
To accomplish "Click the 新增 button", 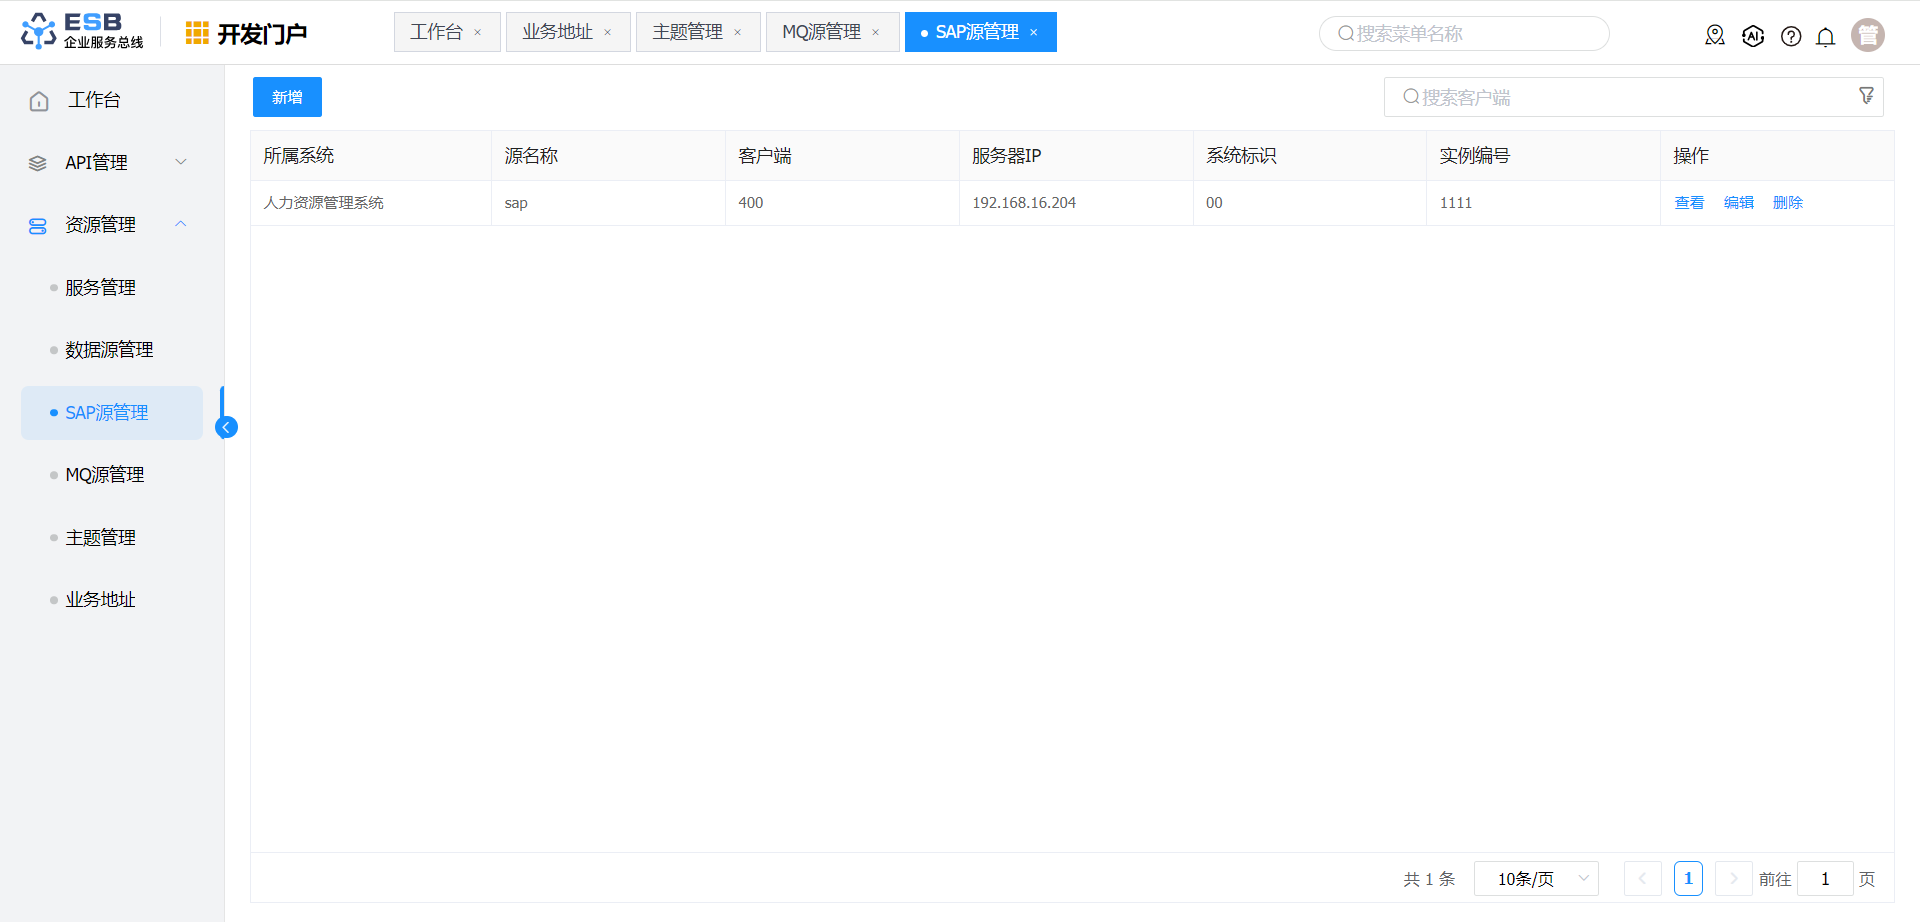I will 287,97.
